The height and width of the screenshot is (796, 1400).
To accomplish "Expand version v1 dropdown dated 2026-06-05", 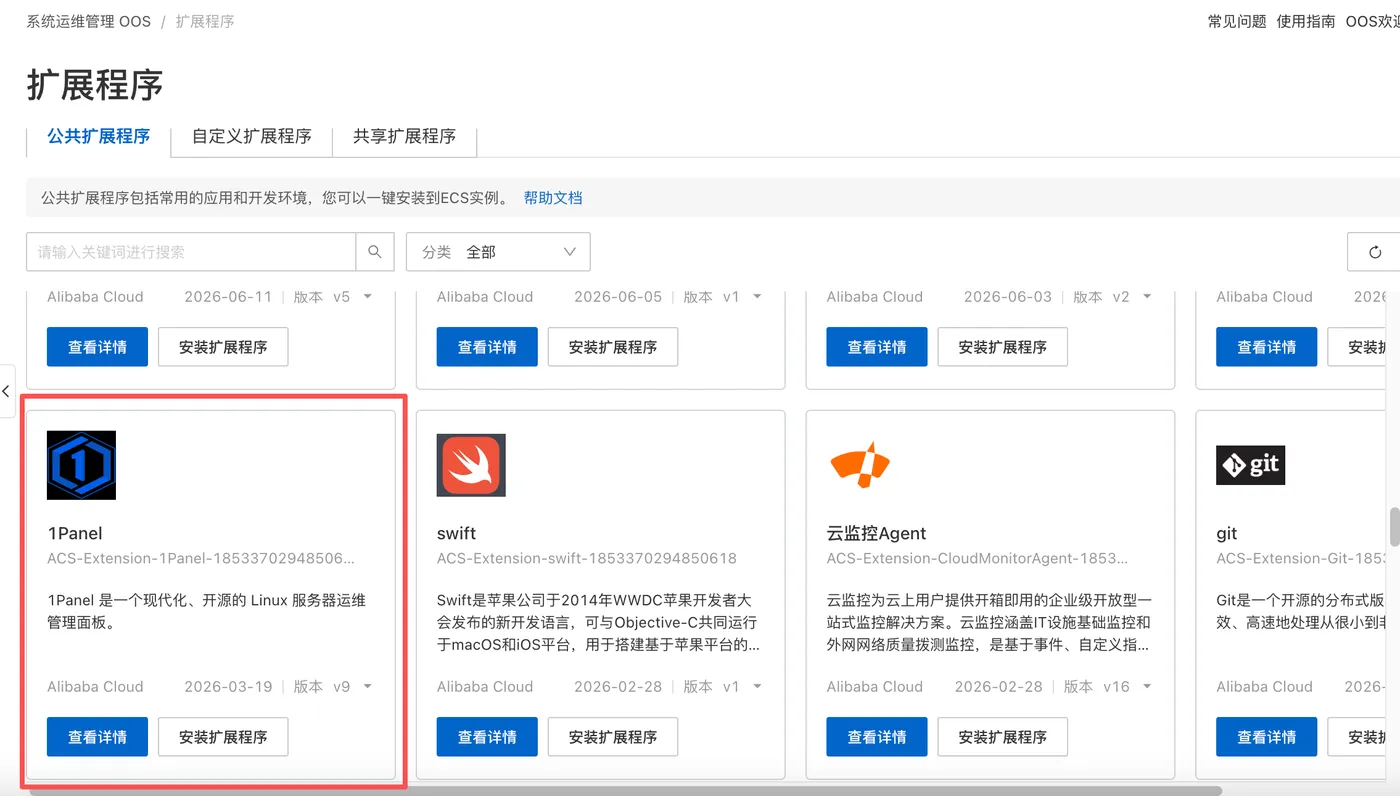I will 757,297.
